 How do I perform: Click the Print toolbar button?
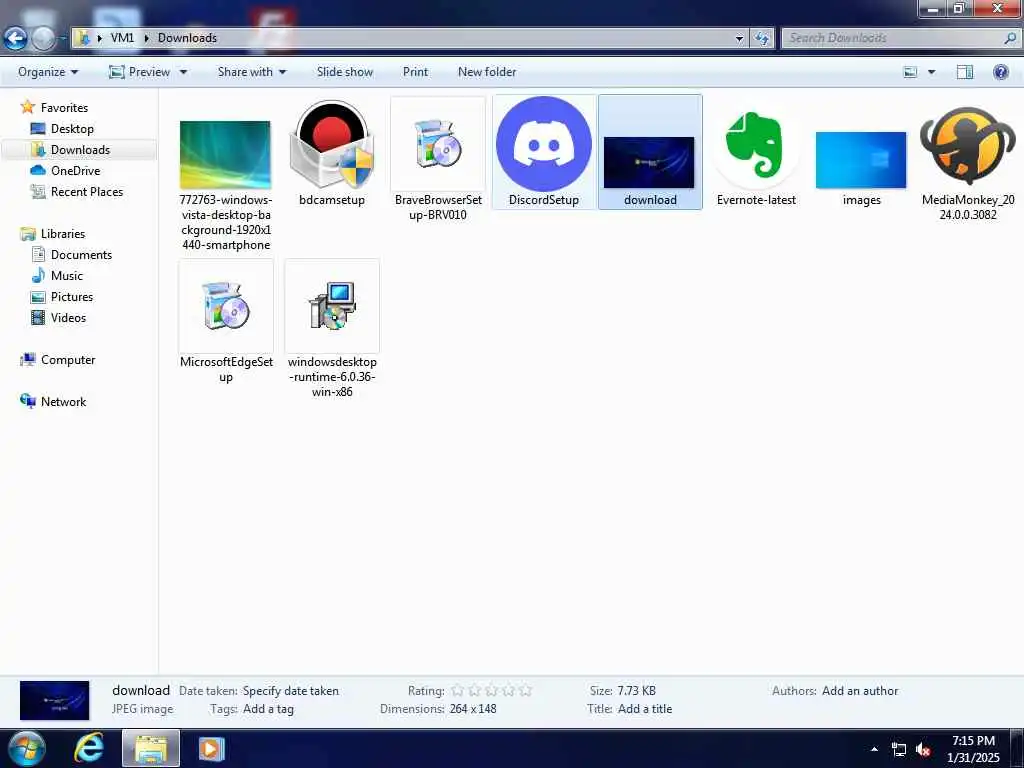(x=415, y=72)
